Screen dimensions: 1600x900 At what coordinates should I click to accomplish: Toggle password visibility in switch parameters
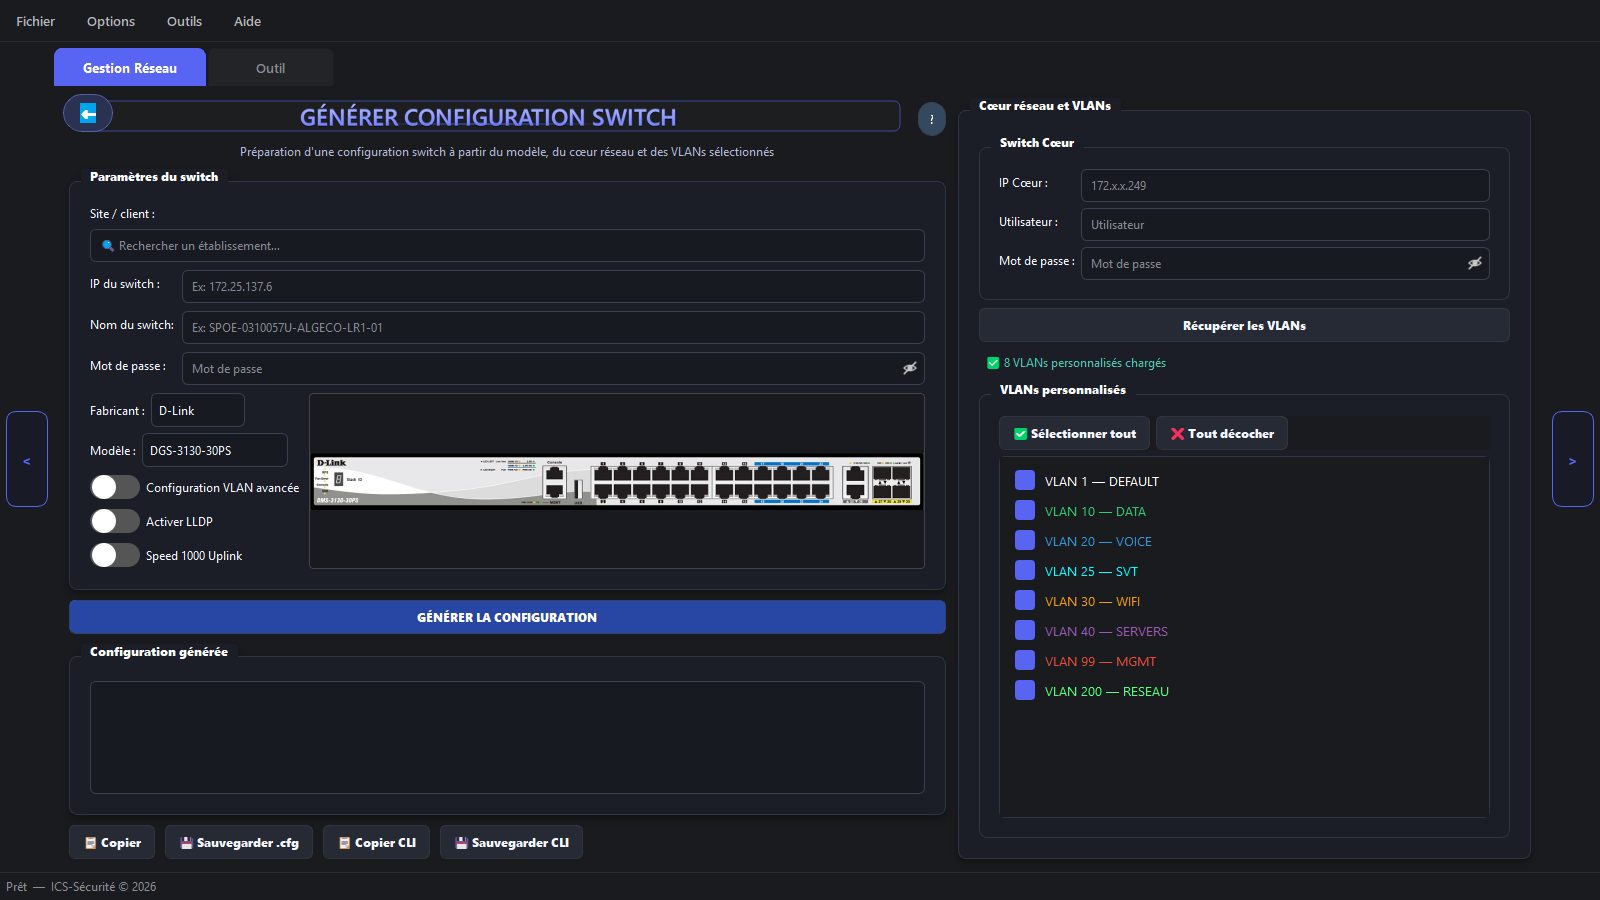click(x=910, y=368)
